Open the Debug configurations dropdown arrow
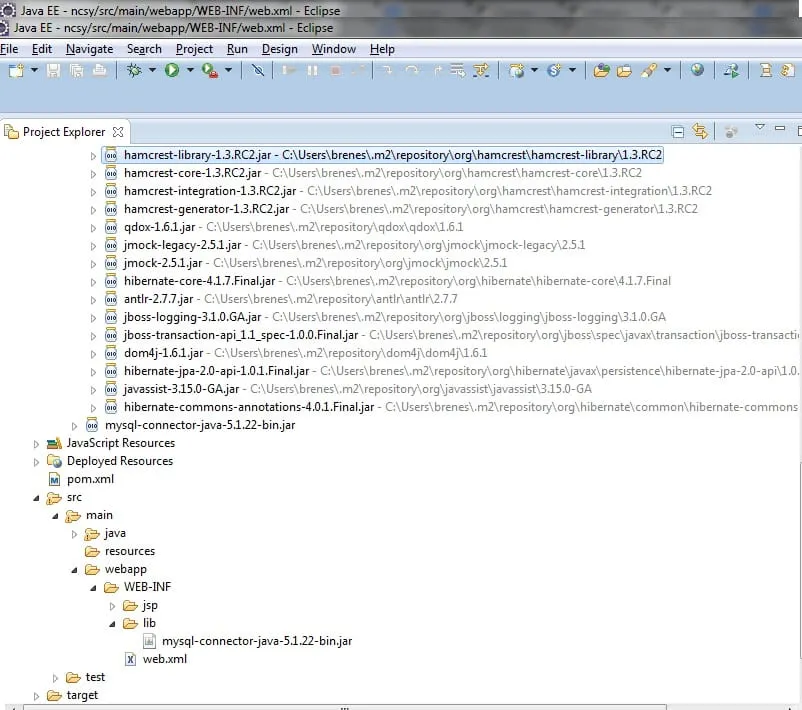Image resolution: width=802 pixels, height=710 pixels. tap(152, 70)
